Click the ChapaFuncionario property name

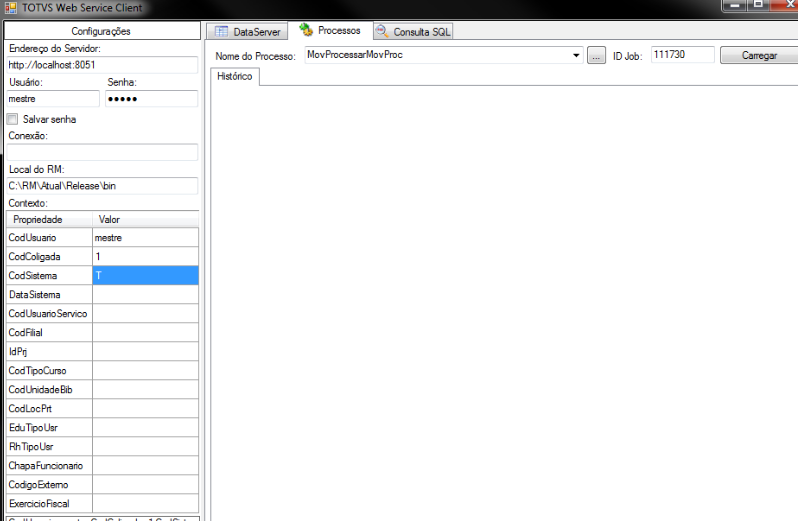(45, 466)
